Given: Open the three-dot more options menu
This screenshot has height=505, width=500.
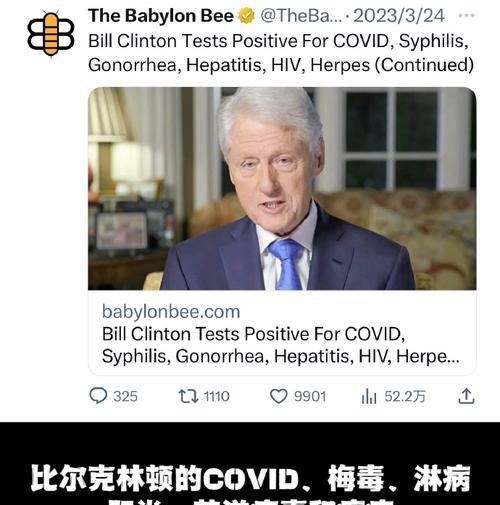Looking at the screenshot, I should click(466, 15).
